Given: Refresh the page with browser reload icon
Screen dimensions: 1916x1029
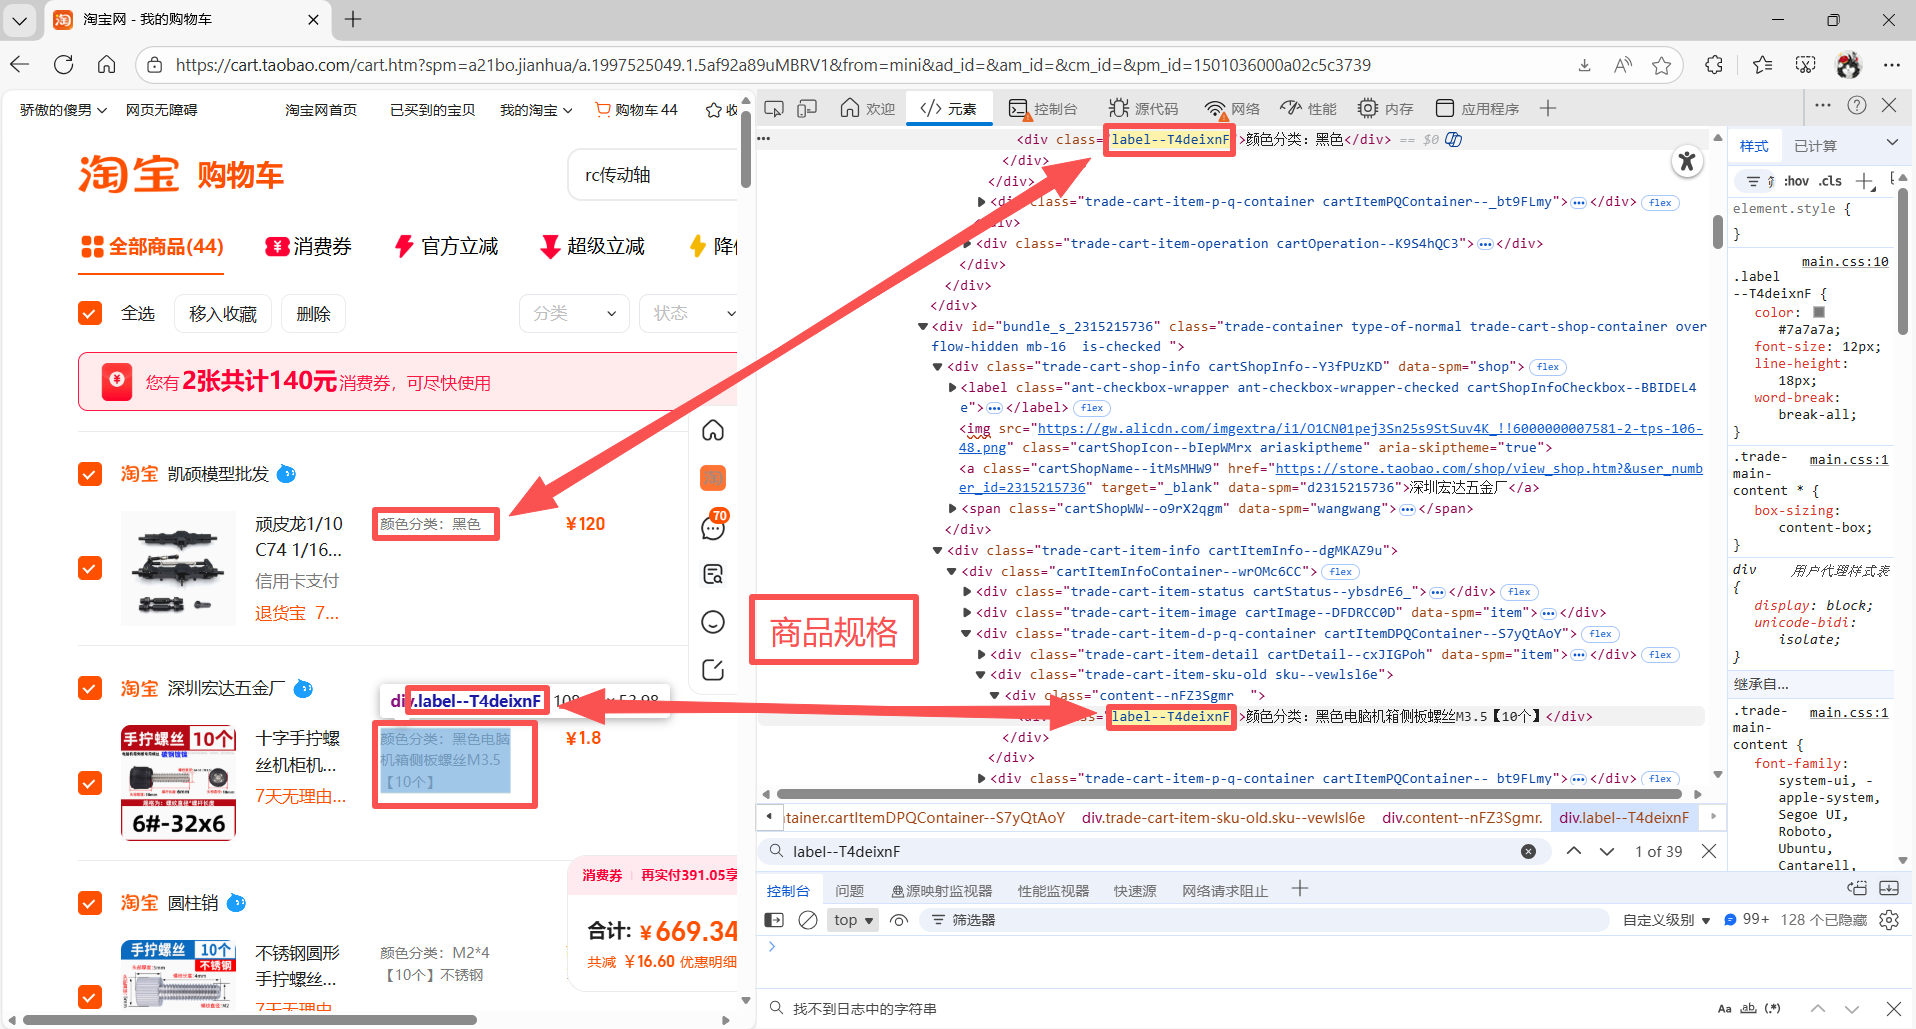Looking at the screenshot, I should pyautogui.click(x=63, y=65).
